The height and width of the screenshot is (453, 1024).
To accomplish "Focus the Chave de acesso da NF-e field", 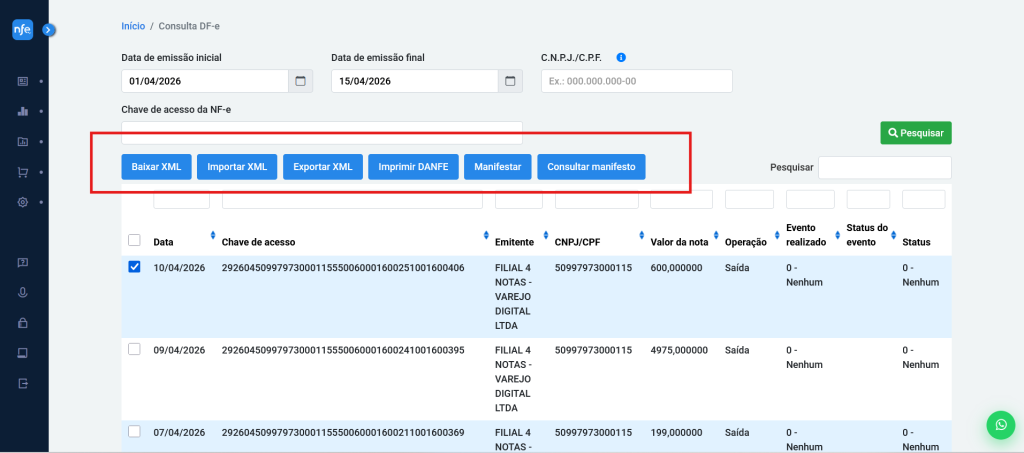I will pos(321,133).
